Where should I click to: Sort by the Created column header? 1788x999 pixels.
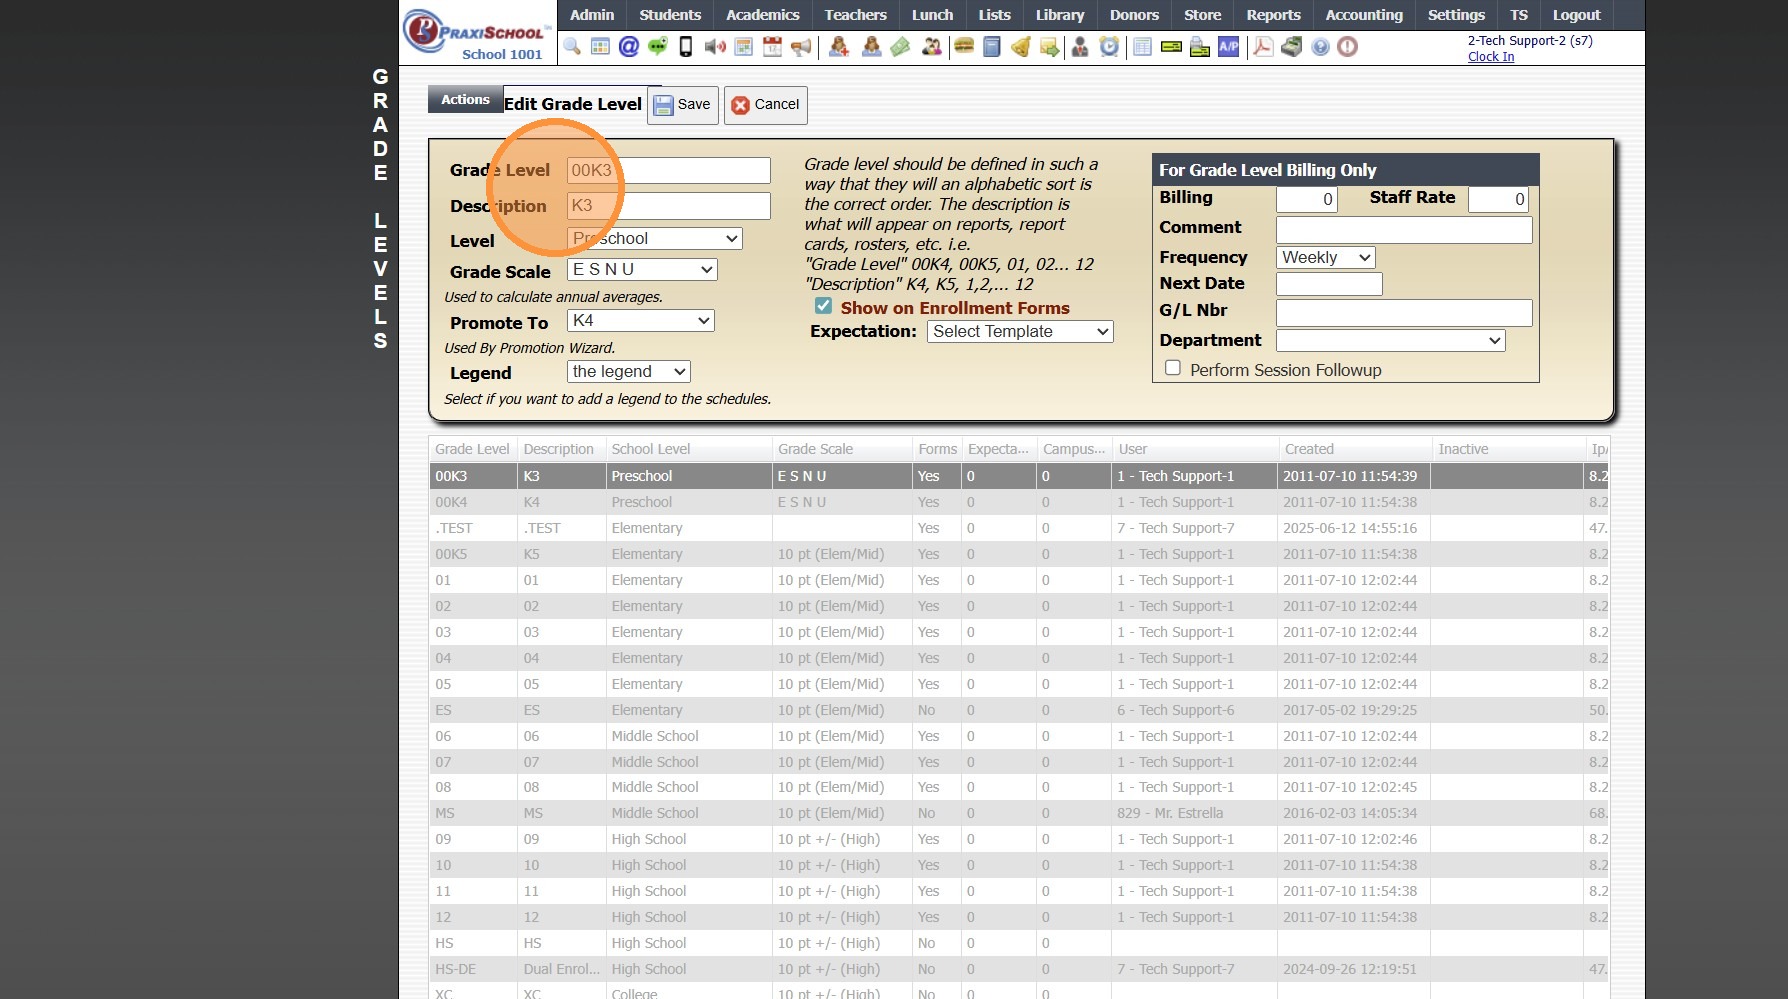coord(1354,449)
